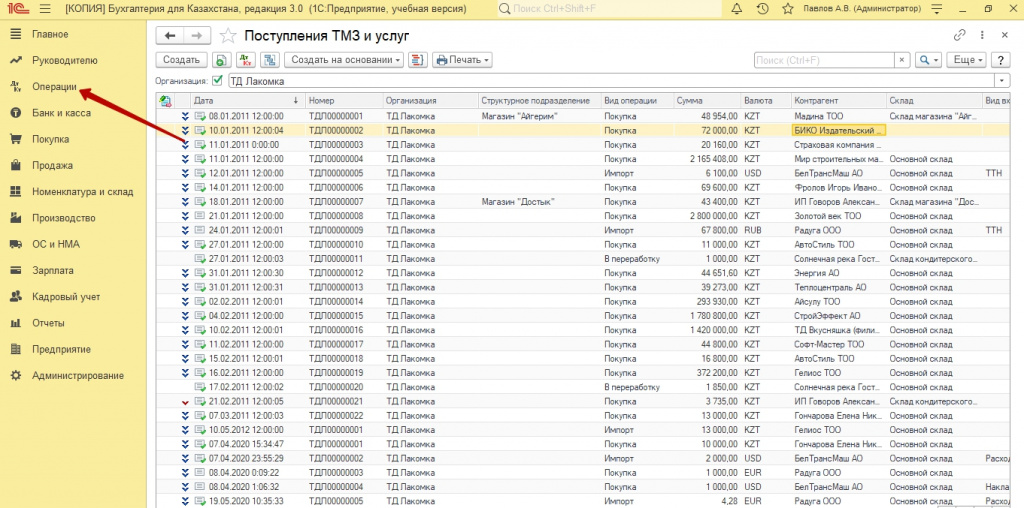Viewport: 1024px width, 508px height.
Task: Select row dated 21.02.2011 12:00:05
Action: pyautogui.click(x=584, y=402)
